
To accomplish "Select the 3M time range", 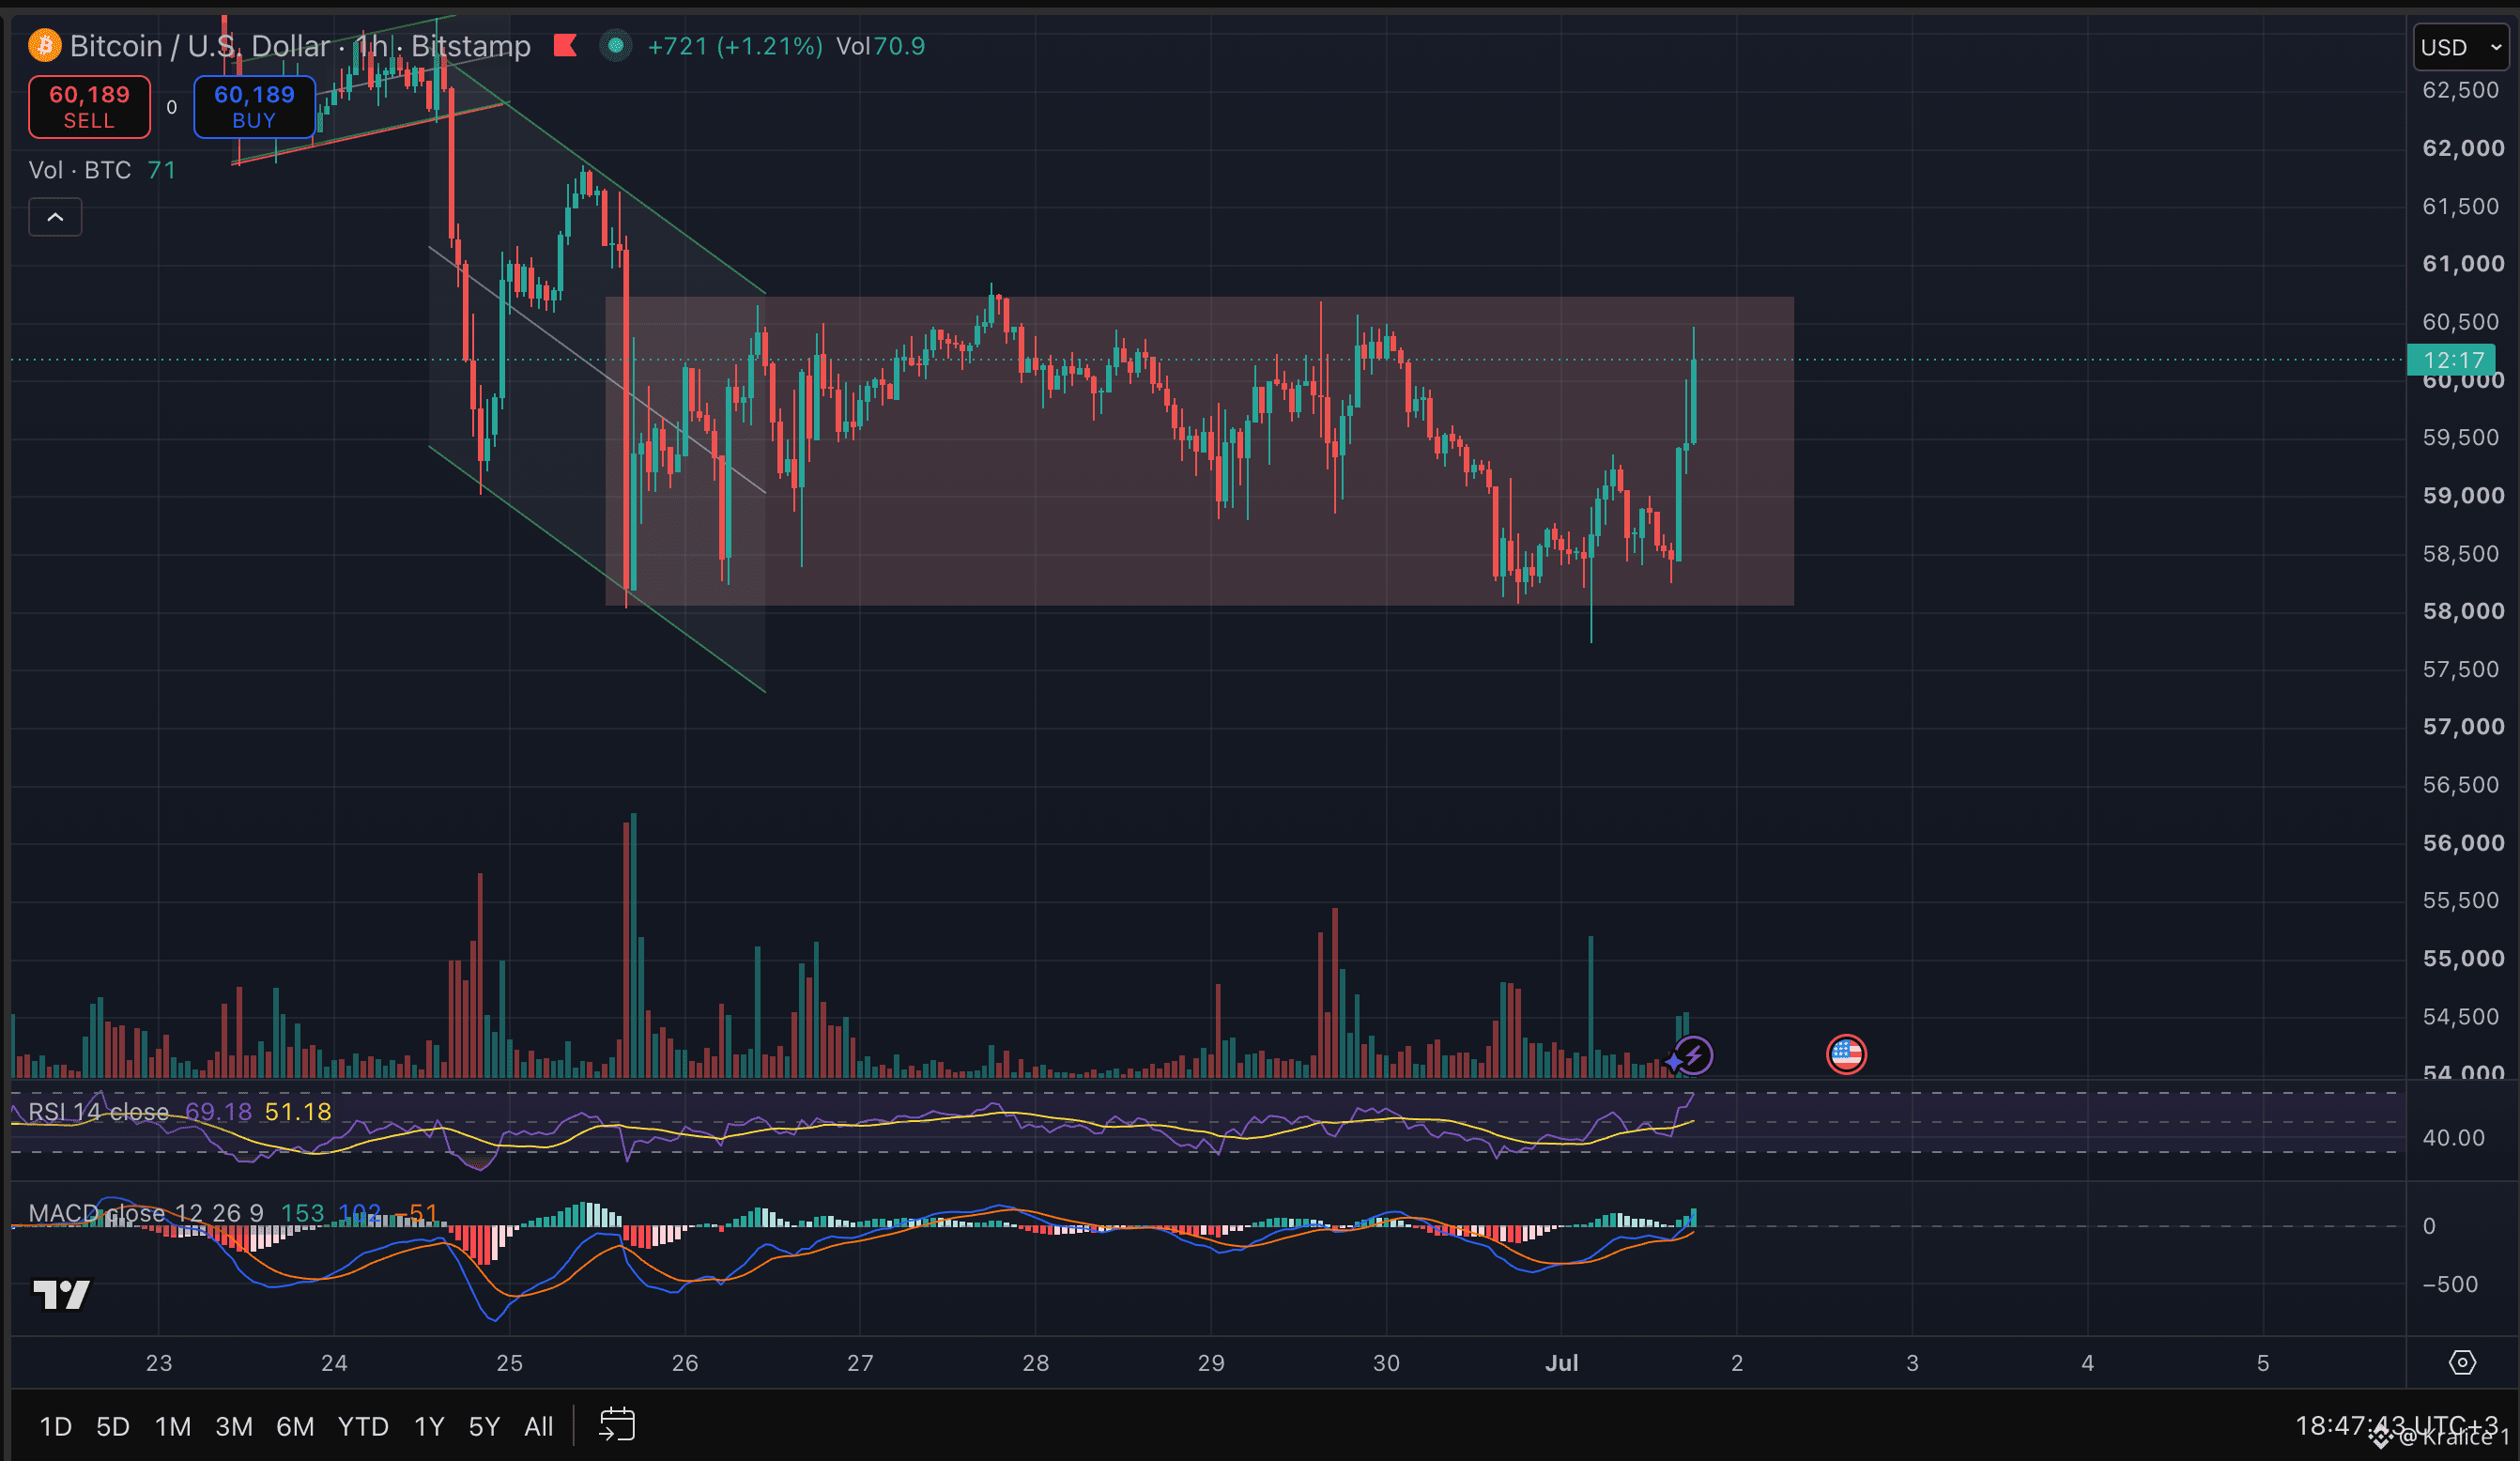I will tap(234, 1426).
